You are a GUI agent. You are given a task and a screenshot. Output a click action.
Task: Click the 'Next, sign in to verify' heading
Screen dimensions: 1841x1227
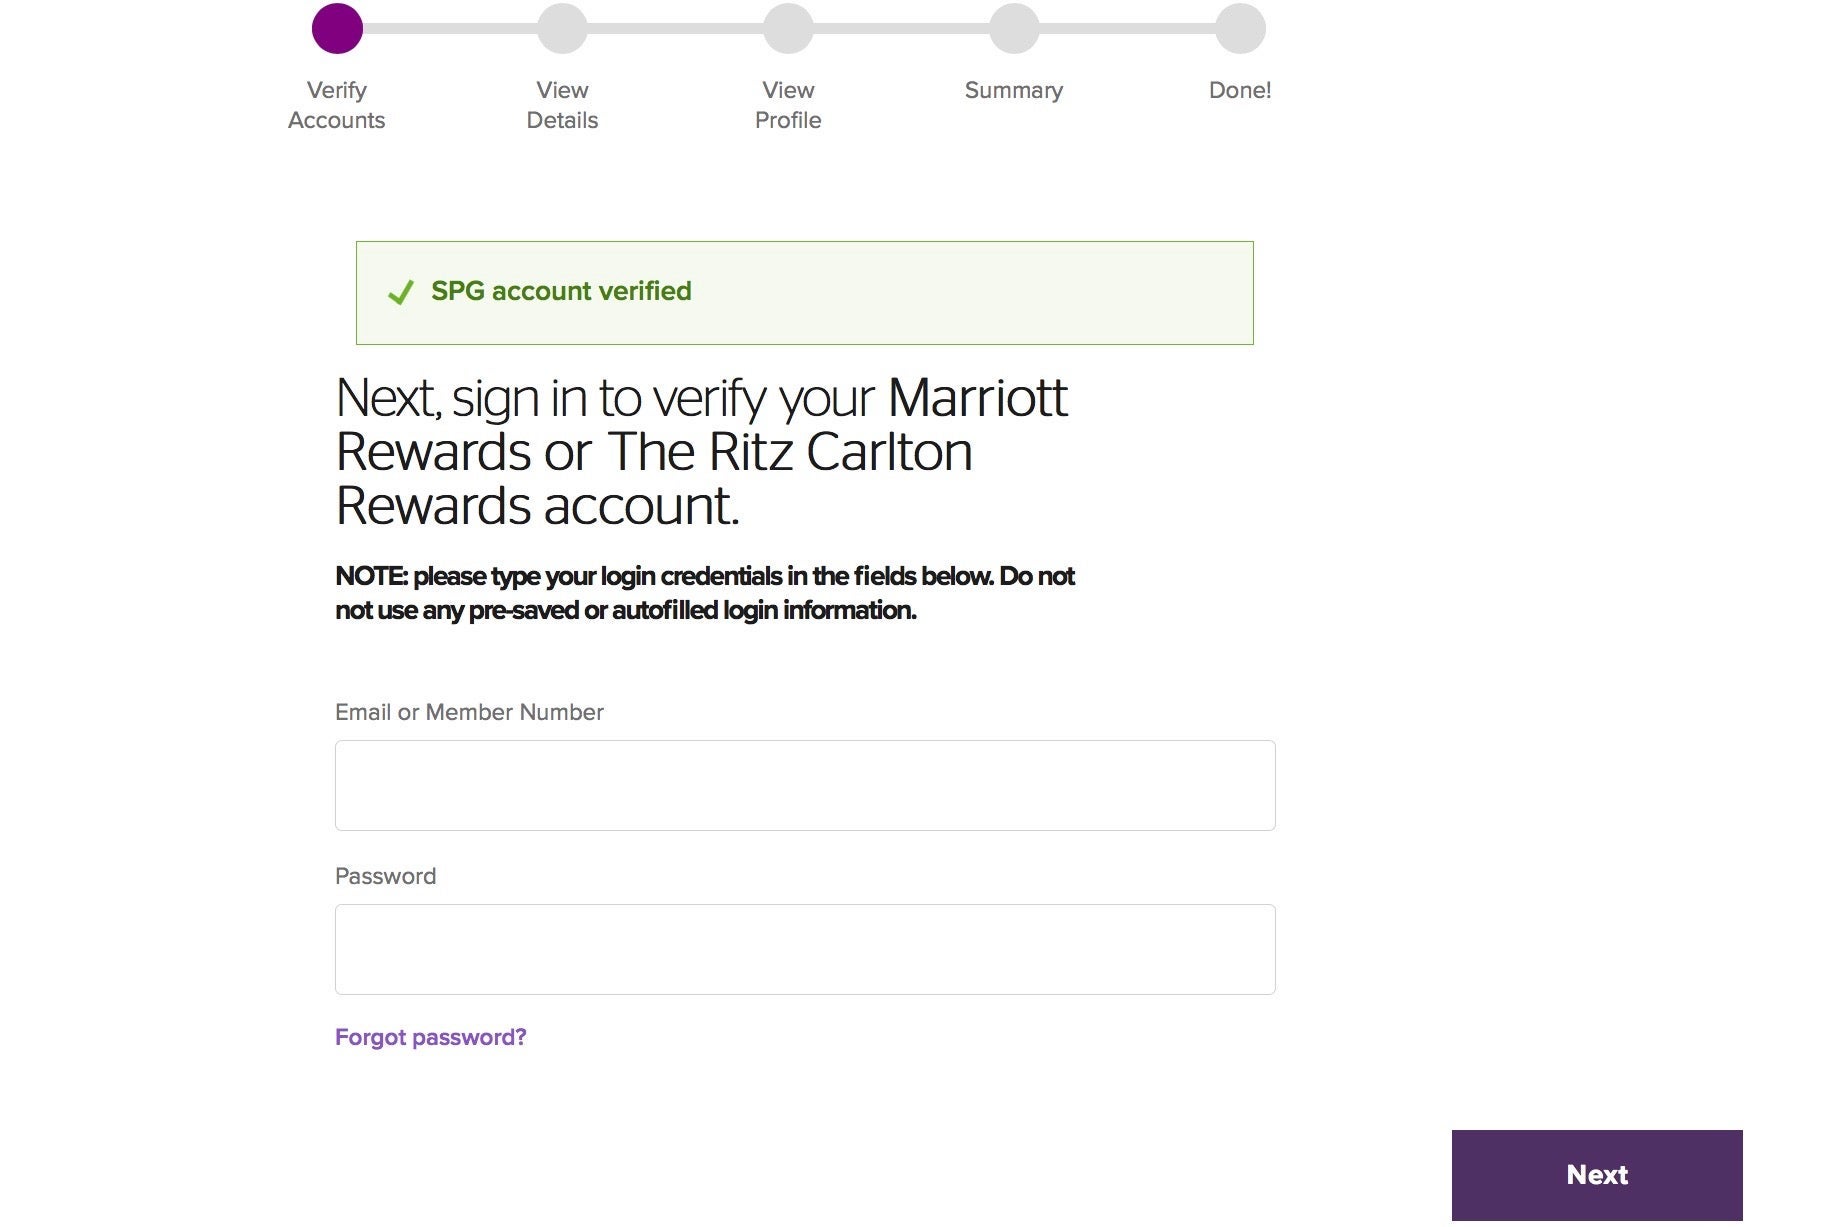[x=702, y=451]
